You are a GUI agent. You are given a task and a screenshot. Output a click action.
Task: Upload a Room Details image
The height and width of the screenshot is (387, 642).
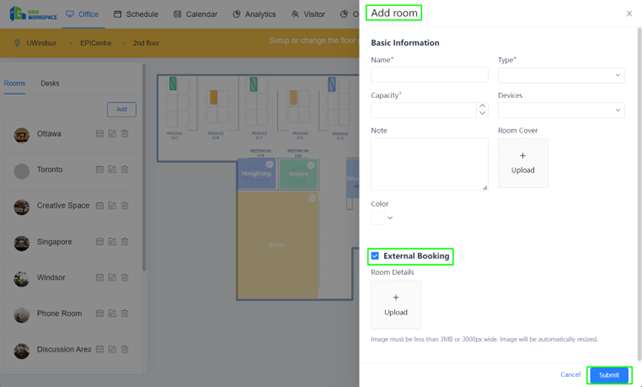(x=396, y=305)
